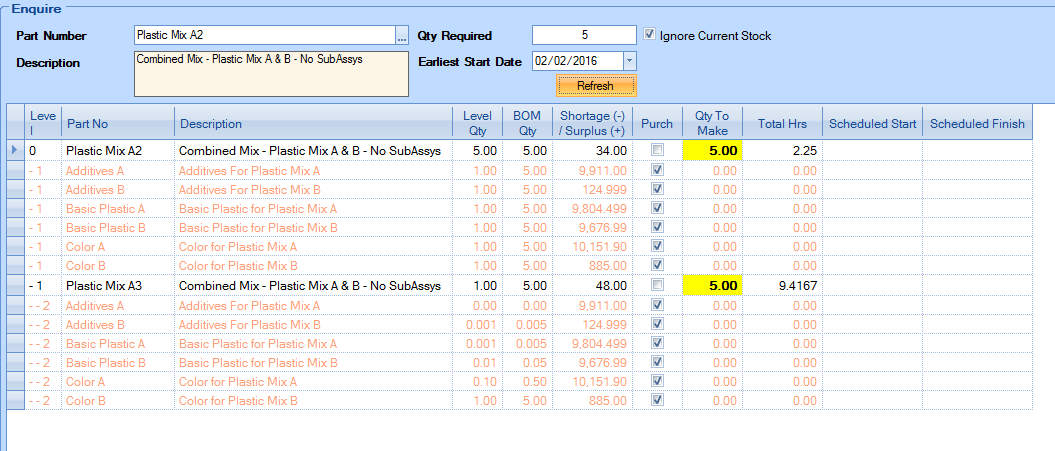Open the Earliest Start Date dropdown
The height and width of the screenshot is (451, 1055).
point(629,61)
